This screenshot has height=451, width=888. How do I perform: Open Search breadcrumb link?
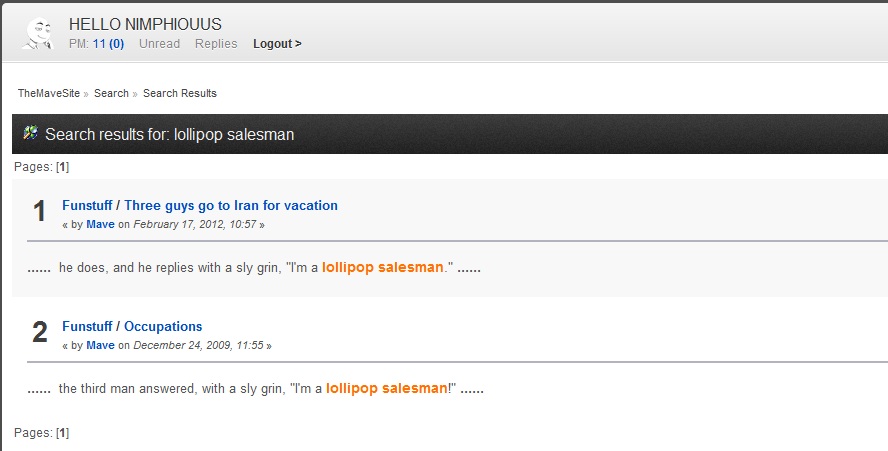(111, 93)
